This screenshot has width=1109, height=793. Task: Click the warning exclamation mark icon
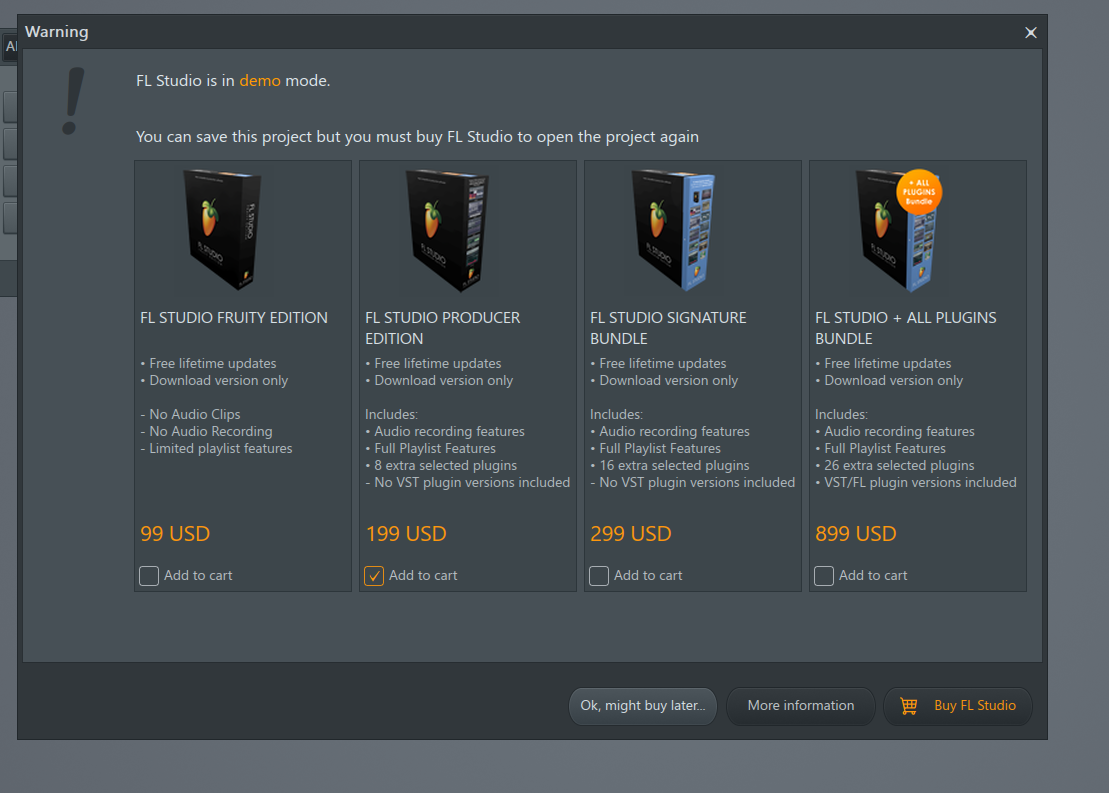[72, 101]
